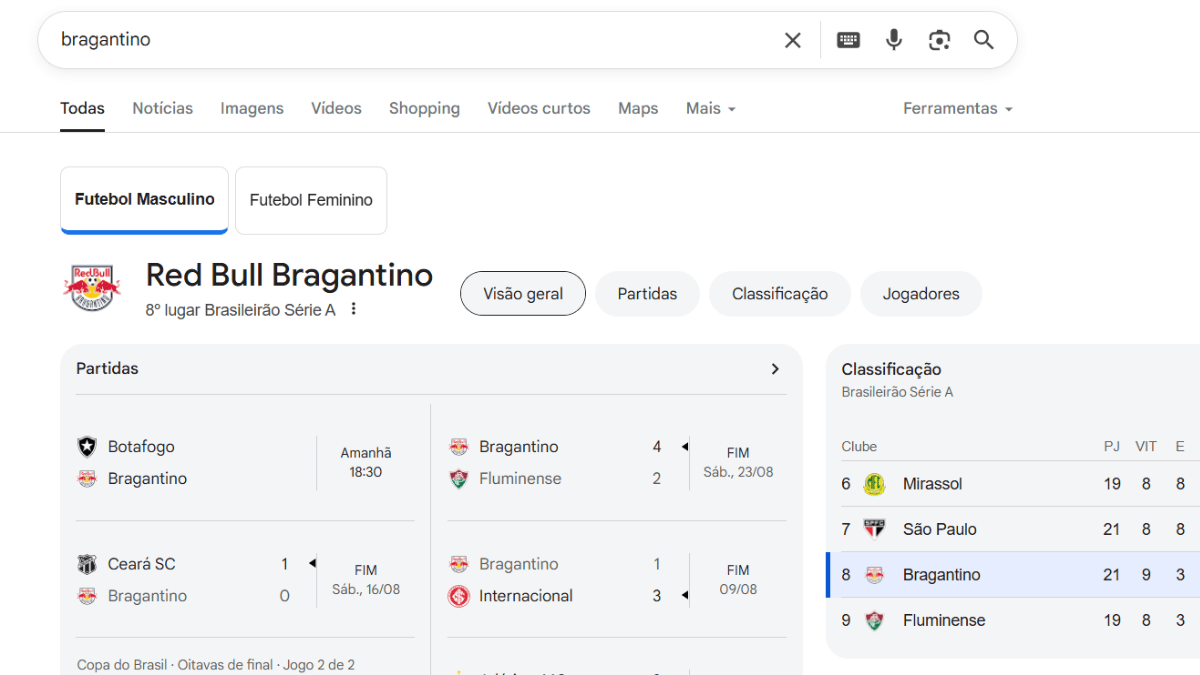The image size is (1200, 675).
Task: Click the search input containing bragantino
Action: (400, 40)
